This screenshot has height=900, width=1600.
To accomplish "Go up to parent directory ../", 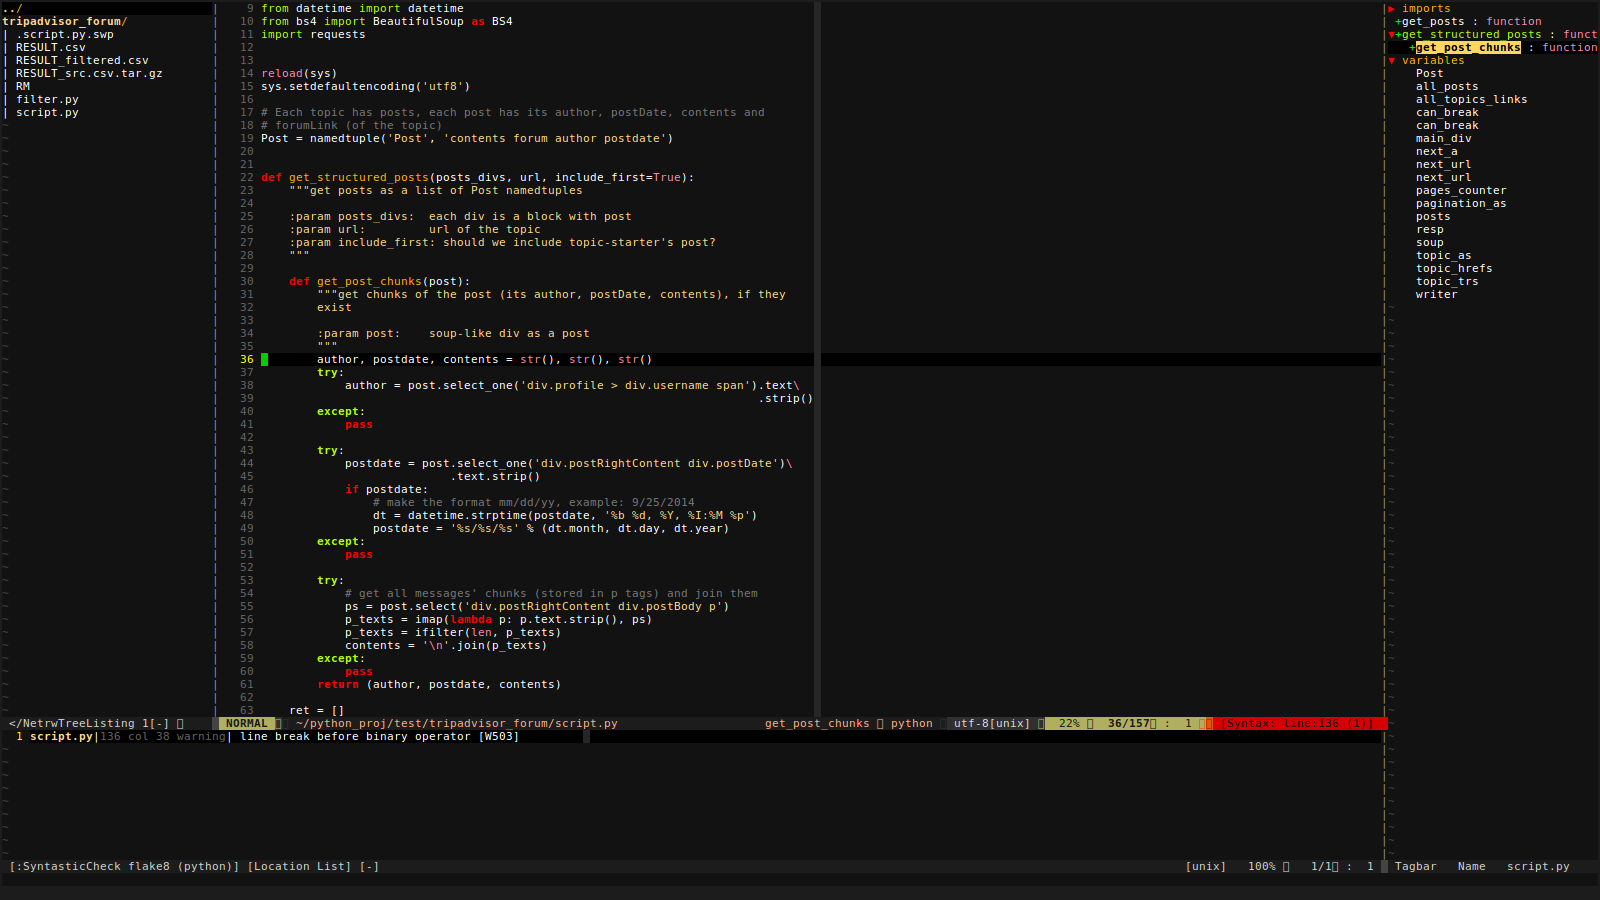I will [x=12, y=8].
